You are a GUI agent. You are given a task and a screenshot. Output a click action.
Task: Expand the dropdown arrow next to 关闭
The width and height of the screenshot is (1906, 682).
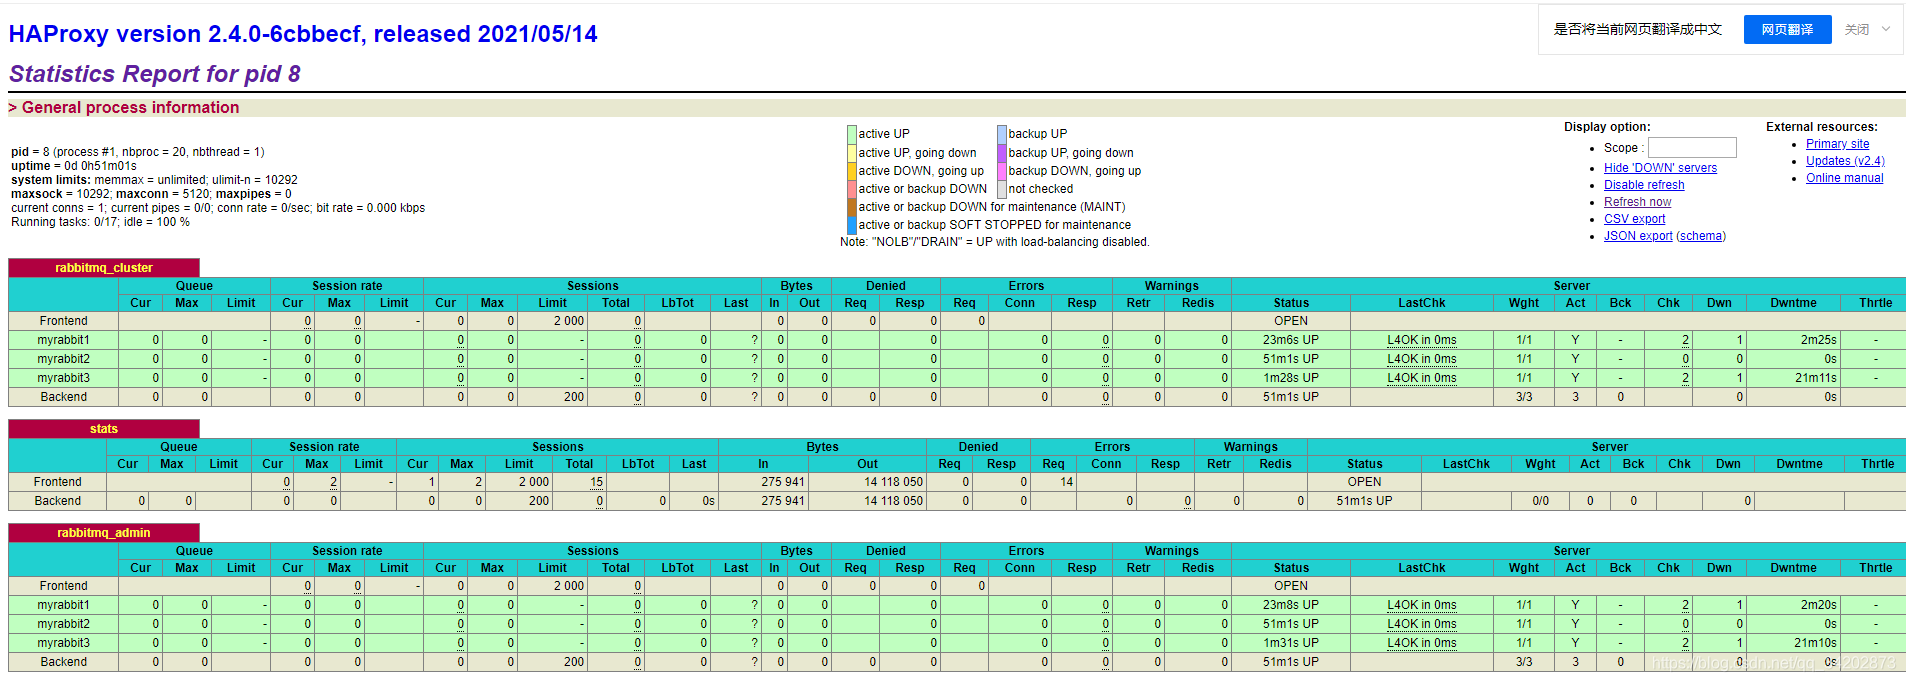pyautogui.click(x=1886, y=29)
